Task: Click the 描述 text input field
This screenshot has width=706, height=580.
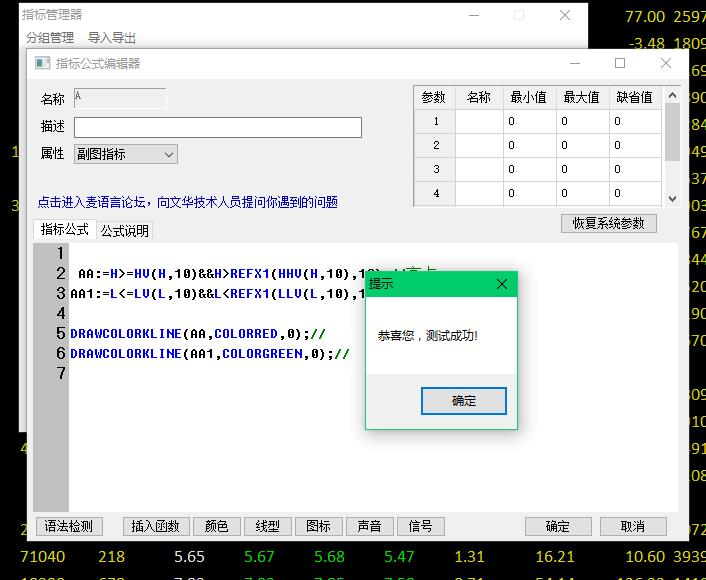Action: tap(218, 127)
